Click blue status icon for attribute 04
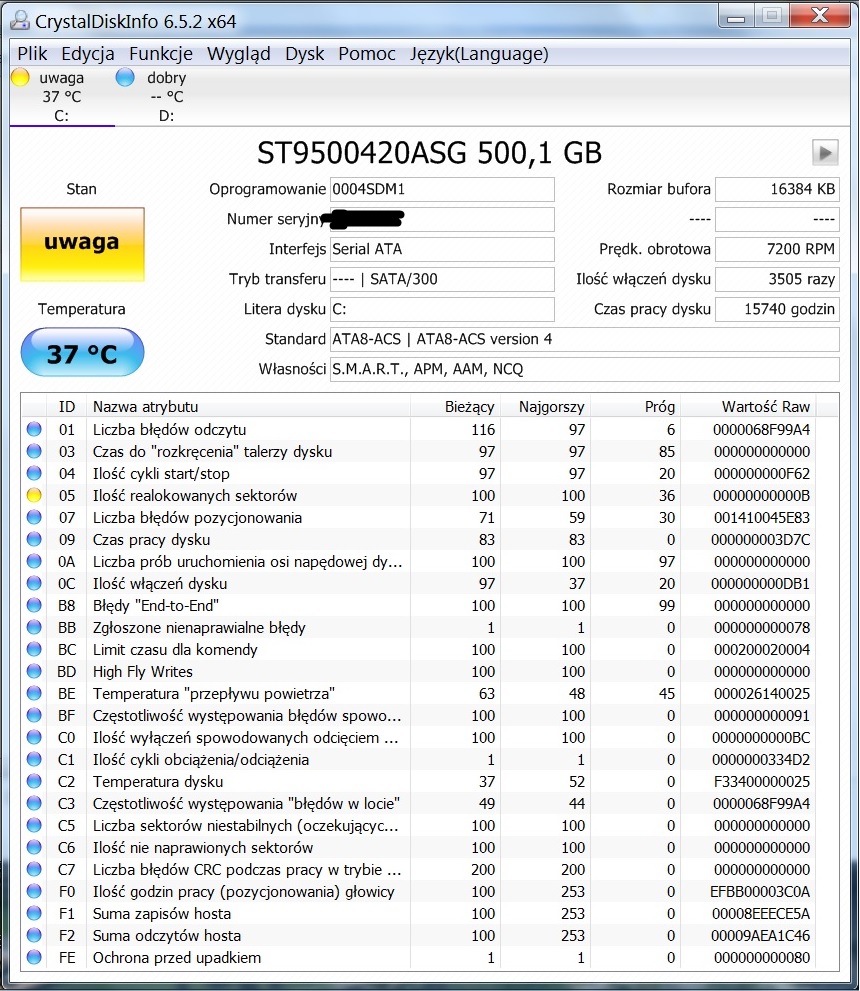860x991 pixels. tap(34, 473)
